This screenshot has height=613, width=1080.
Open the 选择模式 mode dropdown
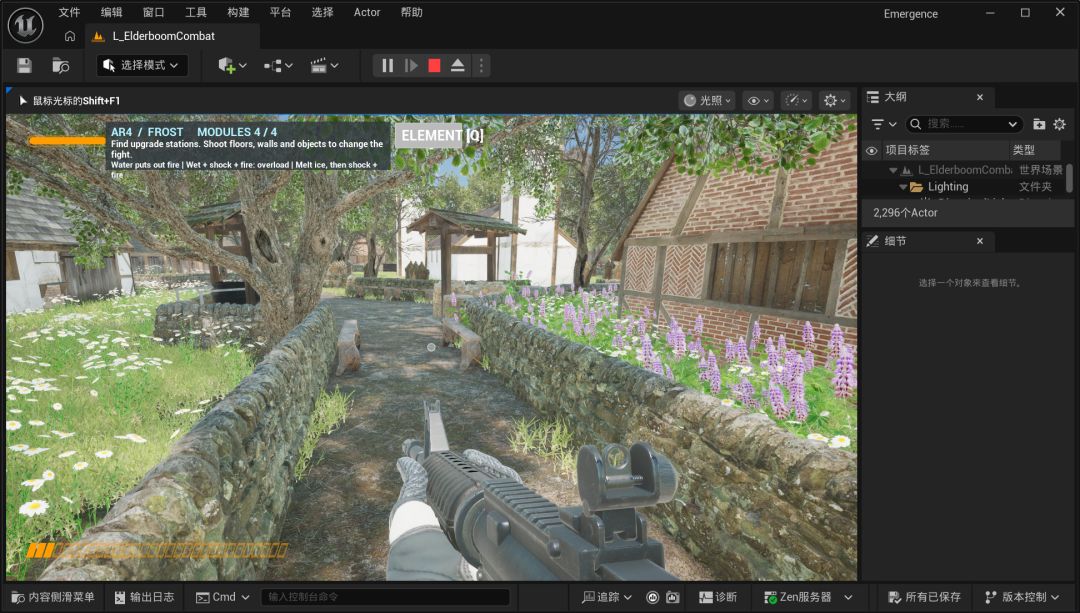tap(143, 65)
